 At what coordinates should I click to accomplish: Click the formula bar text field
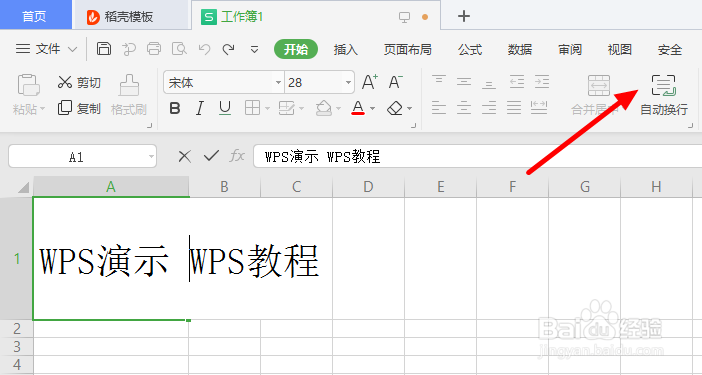click(477, 157)
